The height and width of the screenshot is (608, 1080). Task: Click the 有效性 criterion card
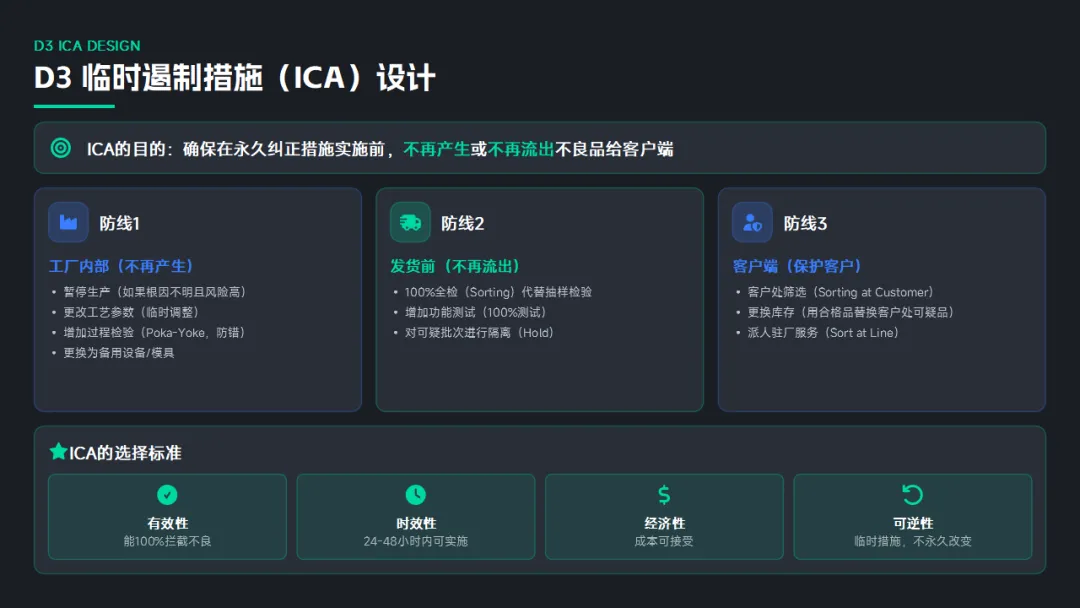click(x=167, y=516)
